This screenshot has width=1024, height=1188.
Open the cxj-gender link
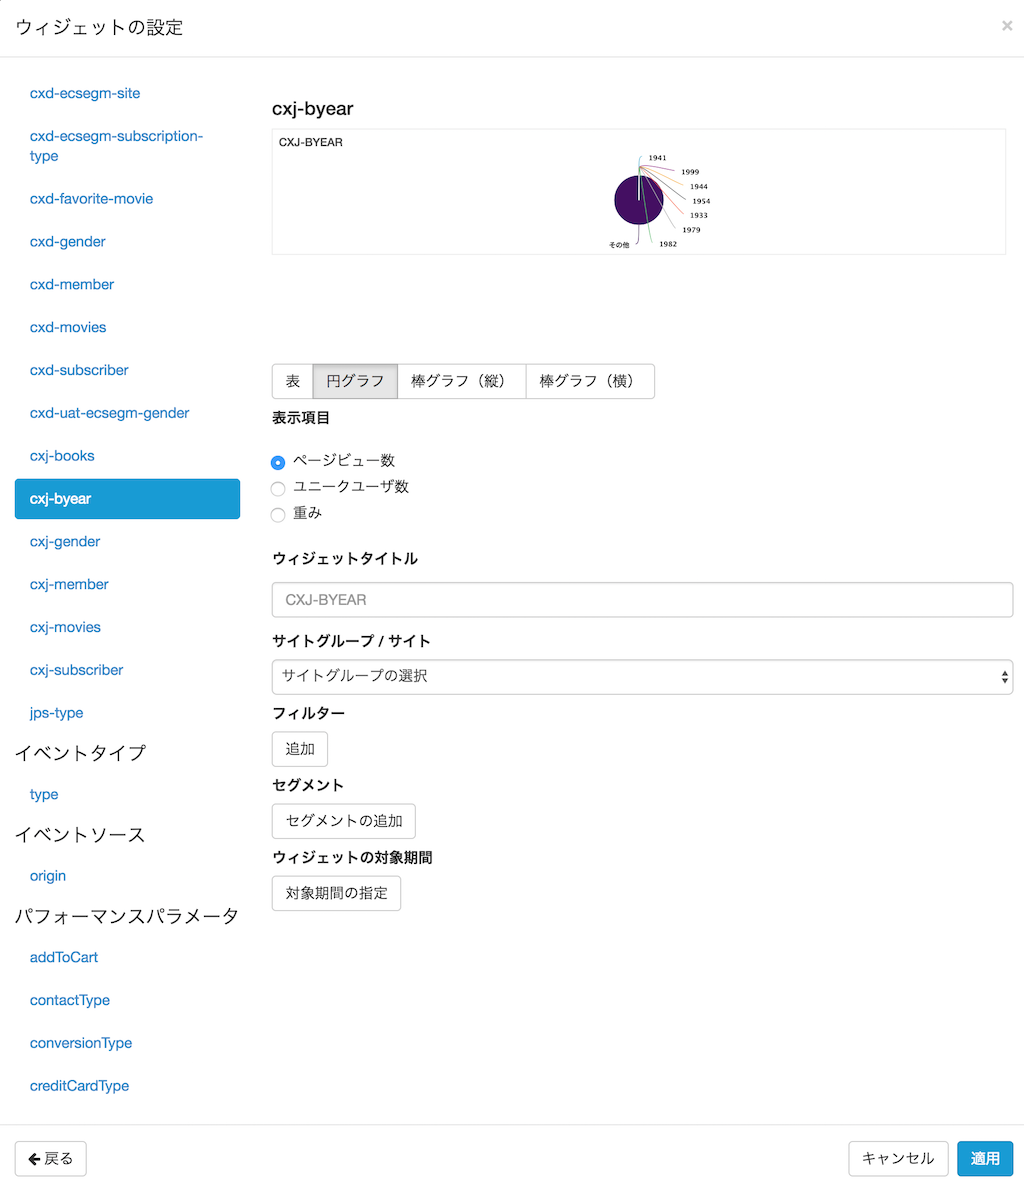[x=65, y=542]
